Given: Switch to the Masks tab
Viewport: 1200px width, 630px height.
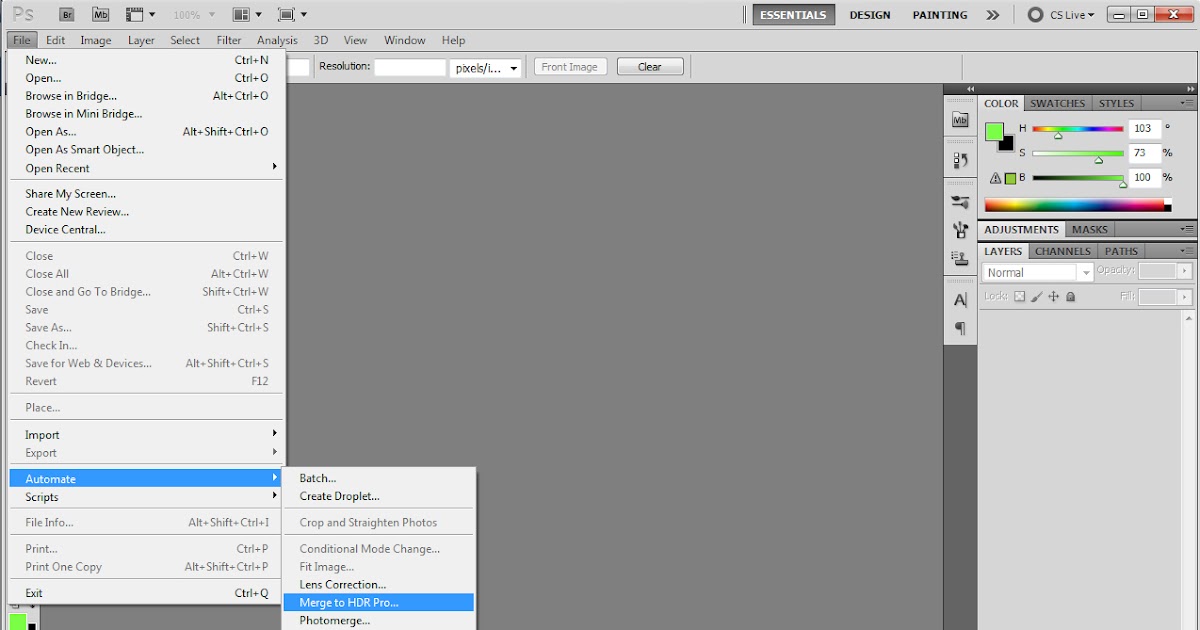Looking at the screenshot, I should click(1090, 230).
